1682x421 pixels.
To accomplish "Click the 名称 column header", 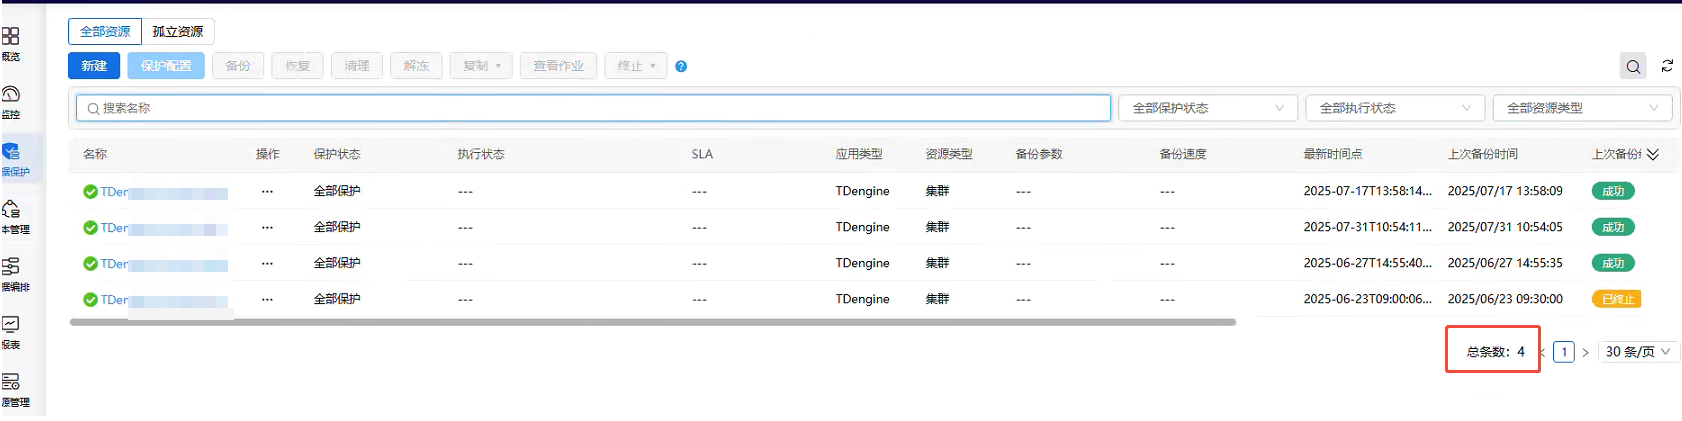I will [95, 154].
